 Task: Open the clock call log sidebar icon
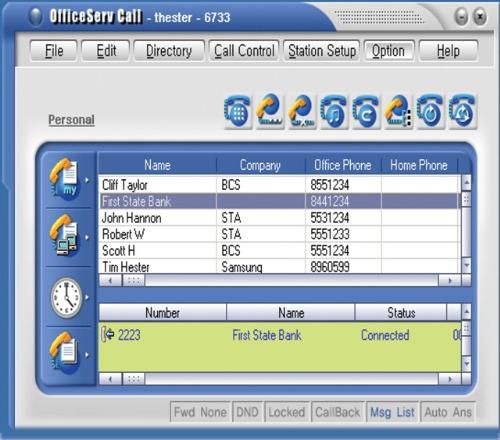(67, 297)
